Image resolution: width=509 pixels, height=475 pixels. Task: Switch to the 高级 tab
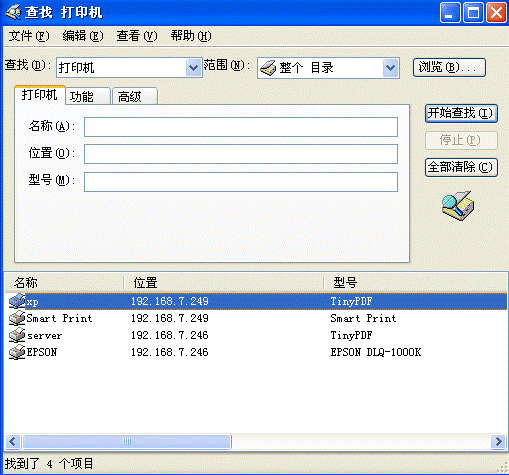coord(135,97)
